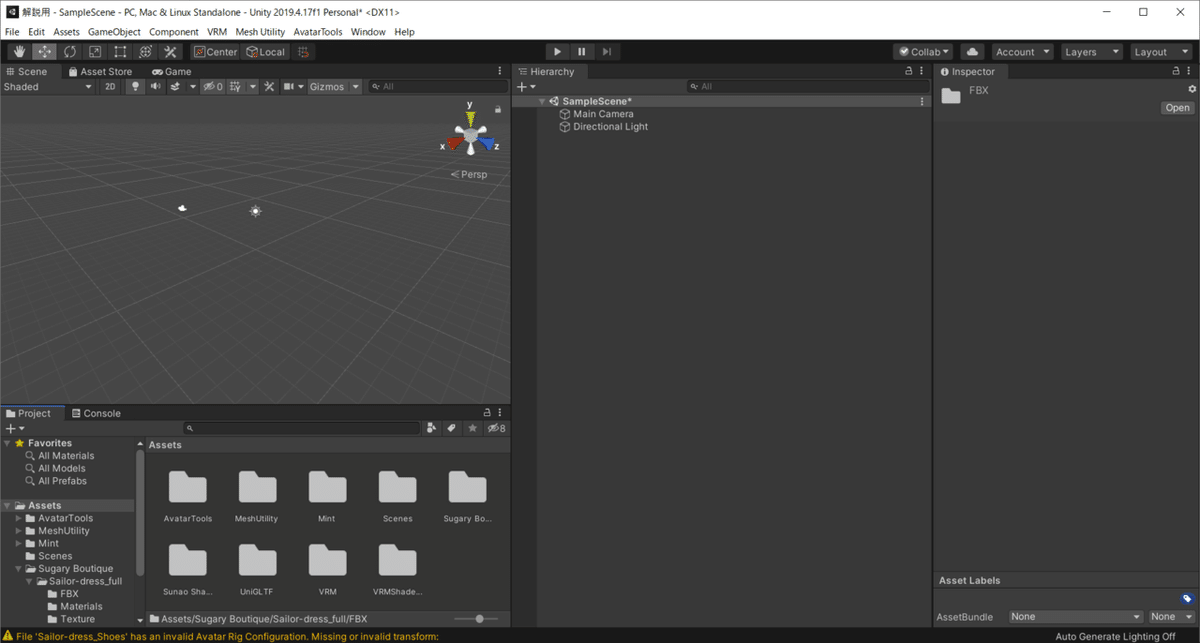Select Directional Light in Hierarchy
The width and height of the screenshot is (1200, 643).
coord(610,127)
